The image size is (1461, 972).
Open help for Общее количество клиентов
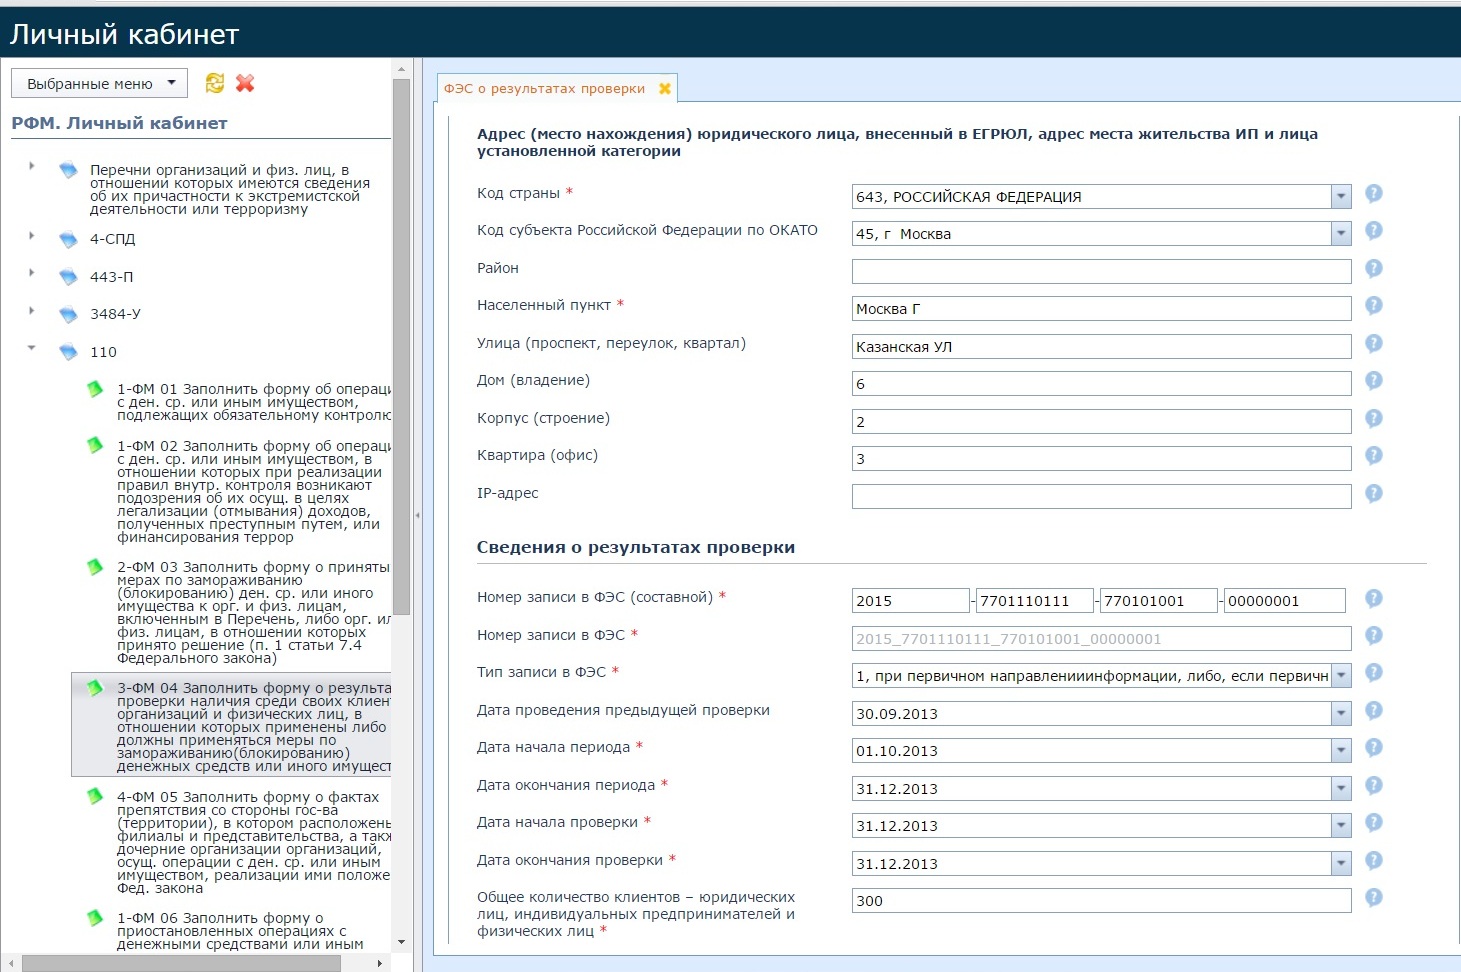tap(1374, 898)
